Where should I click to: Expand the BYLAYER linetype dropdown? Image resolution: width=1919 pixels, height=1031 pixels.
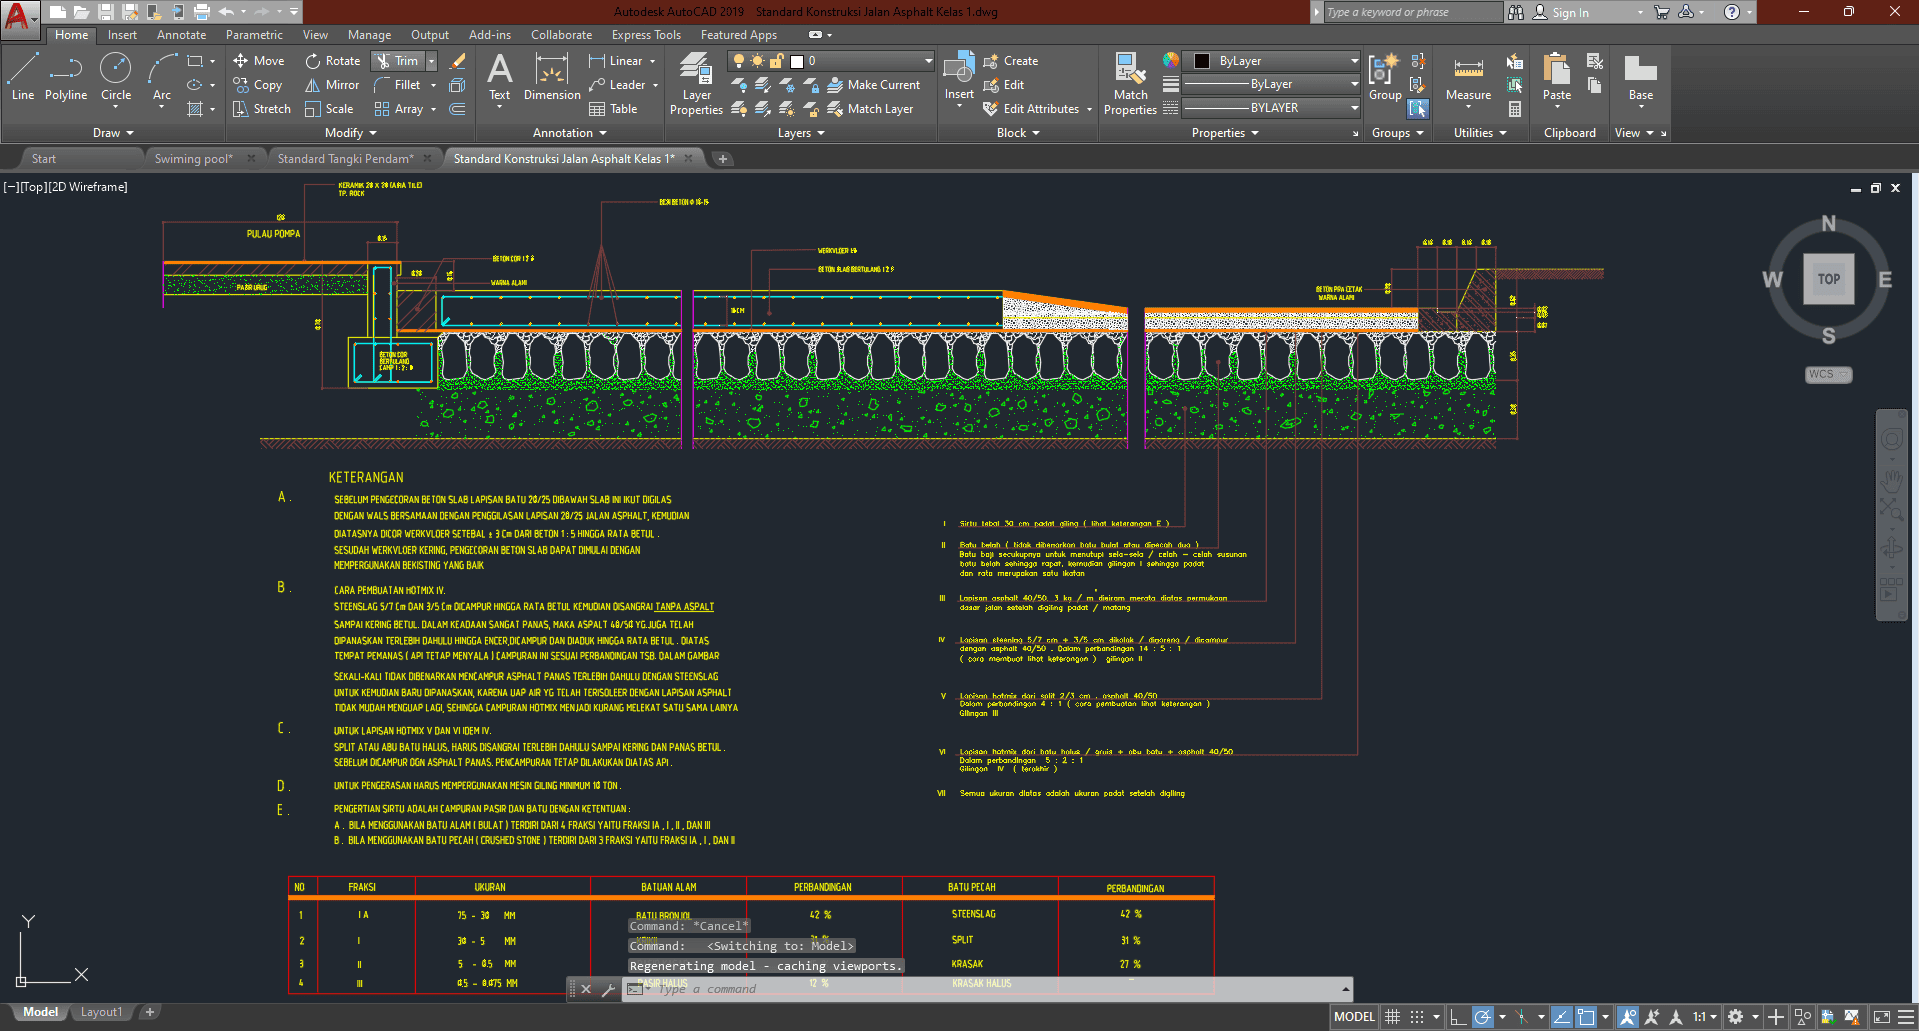[1354, 108]
